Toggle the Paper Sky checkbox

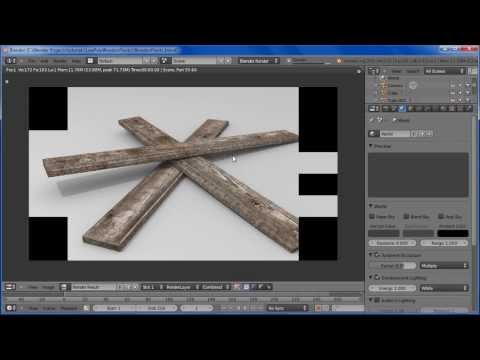pyautogui.click(x=372, y=217)
